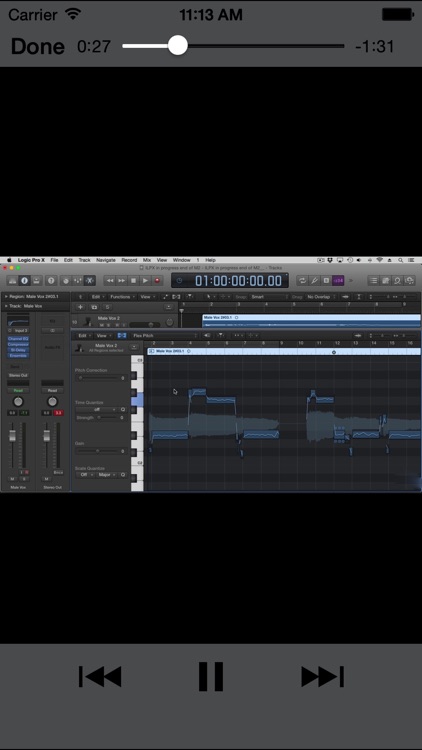Click the Bnce bounce button
Screen dimensions: 422x750
point(58,472)
